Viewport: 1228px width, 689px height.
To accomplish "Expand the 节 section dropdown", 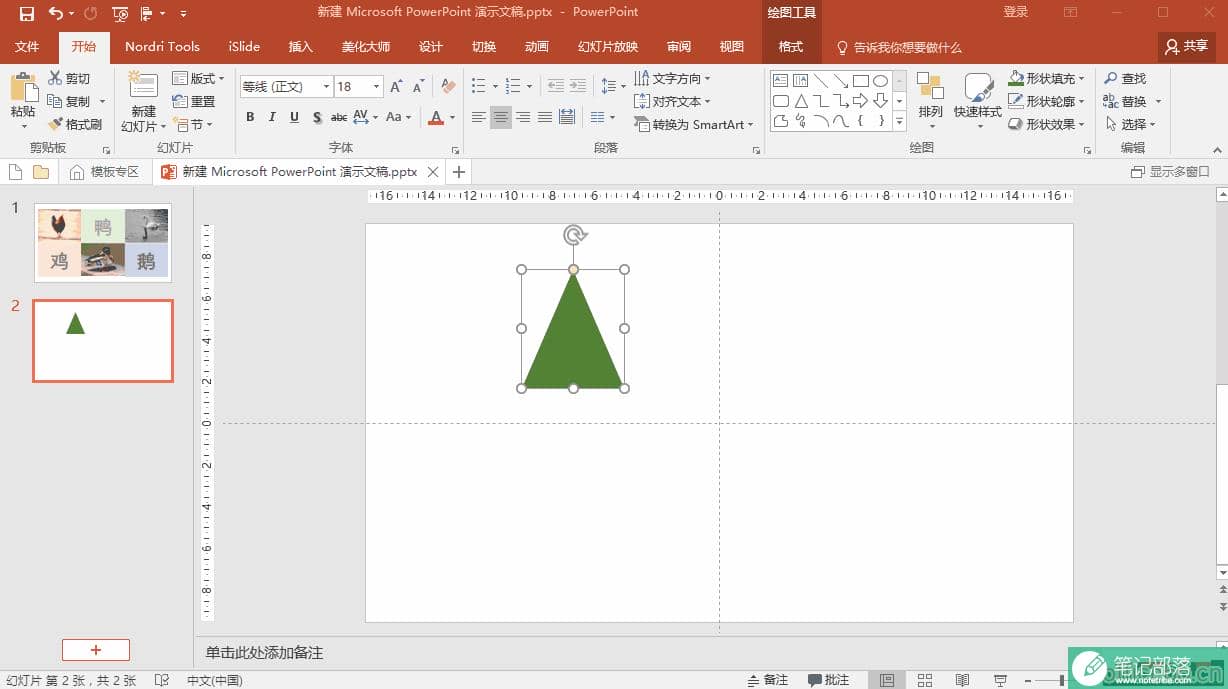I will (x=193, y=124).
